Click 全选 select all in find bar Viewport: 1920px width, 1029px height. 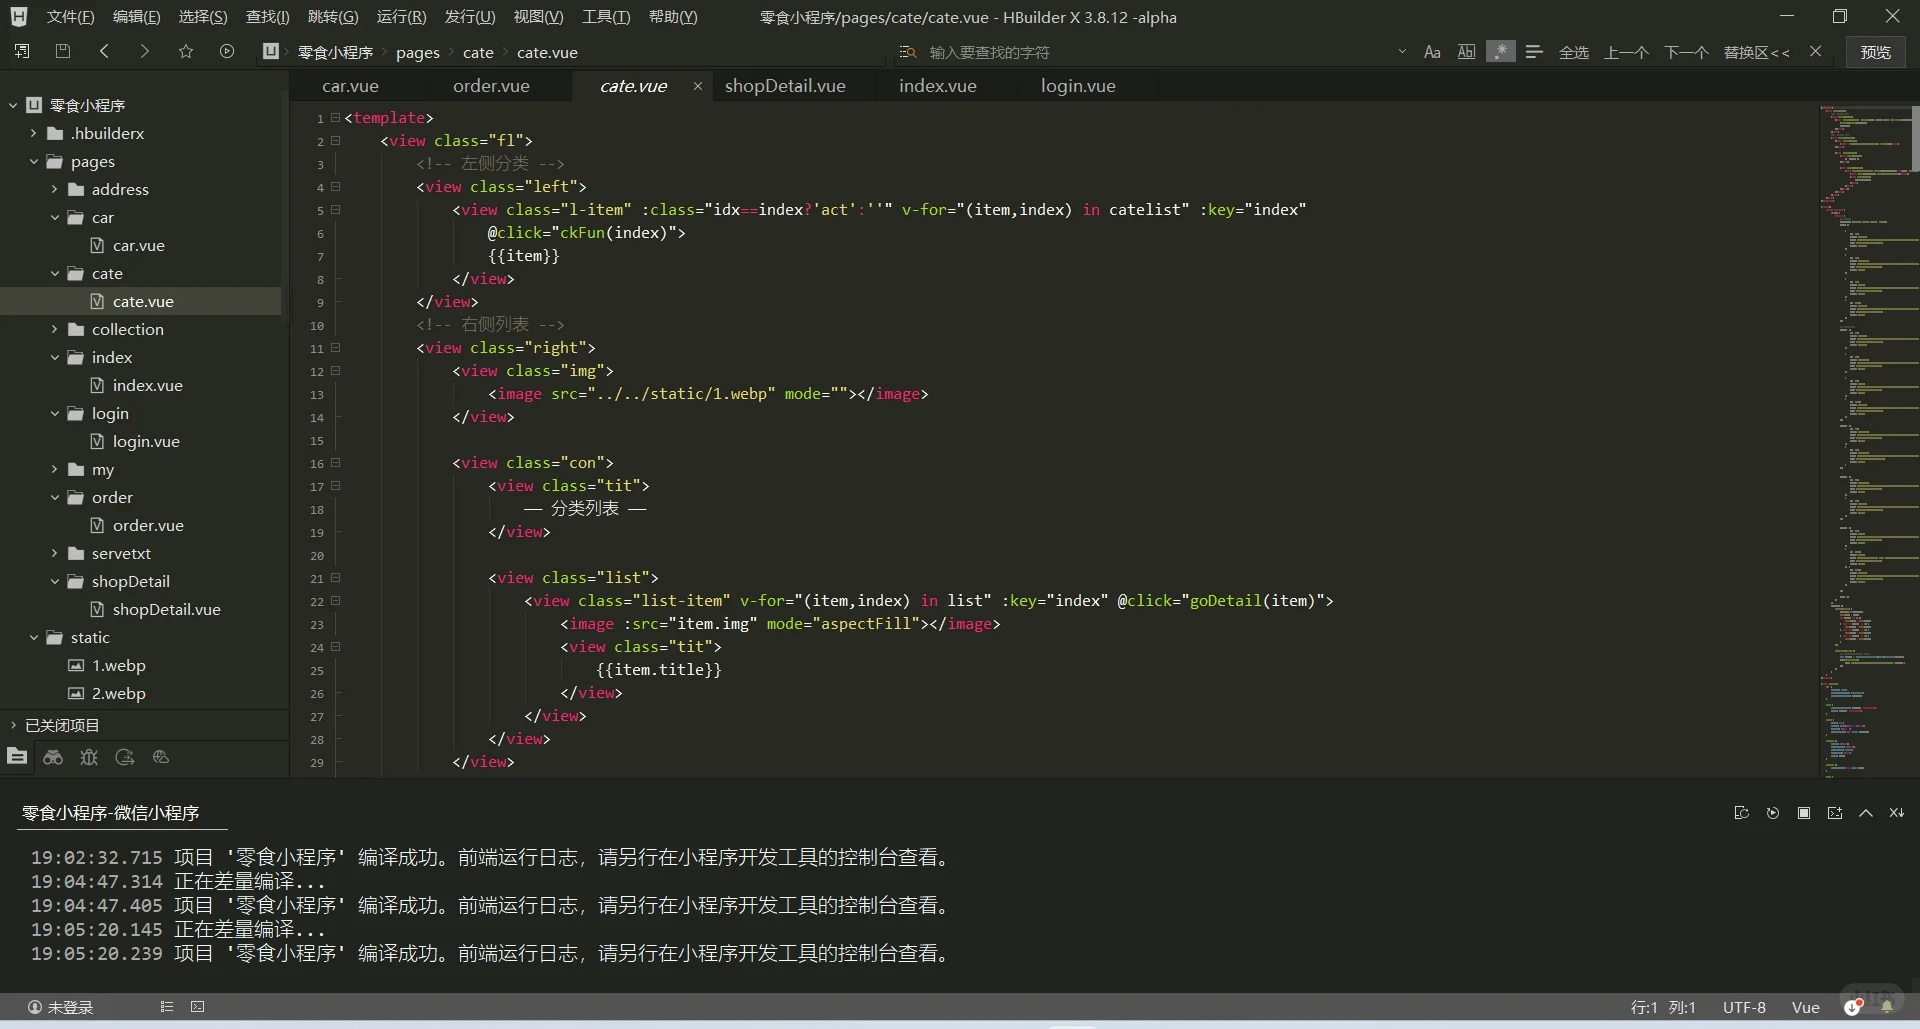(x=1574, y=52)
